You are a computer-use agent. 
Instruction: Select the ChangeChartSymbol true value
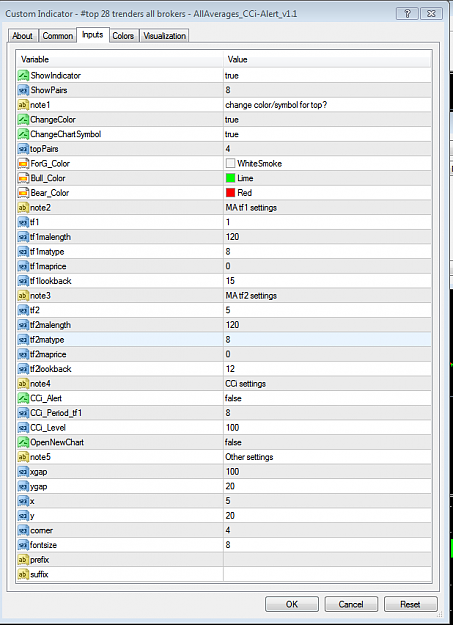pos(232,134)
